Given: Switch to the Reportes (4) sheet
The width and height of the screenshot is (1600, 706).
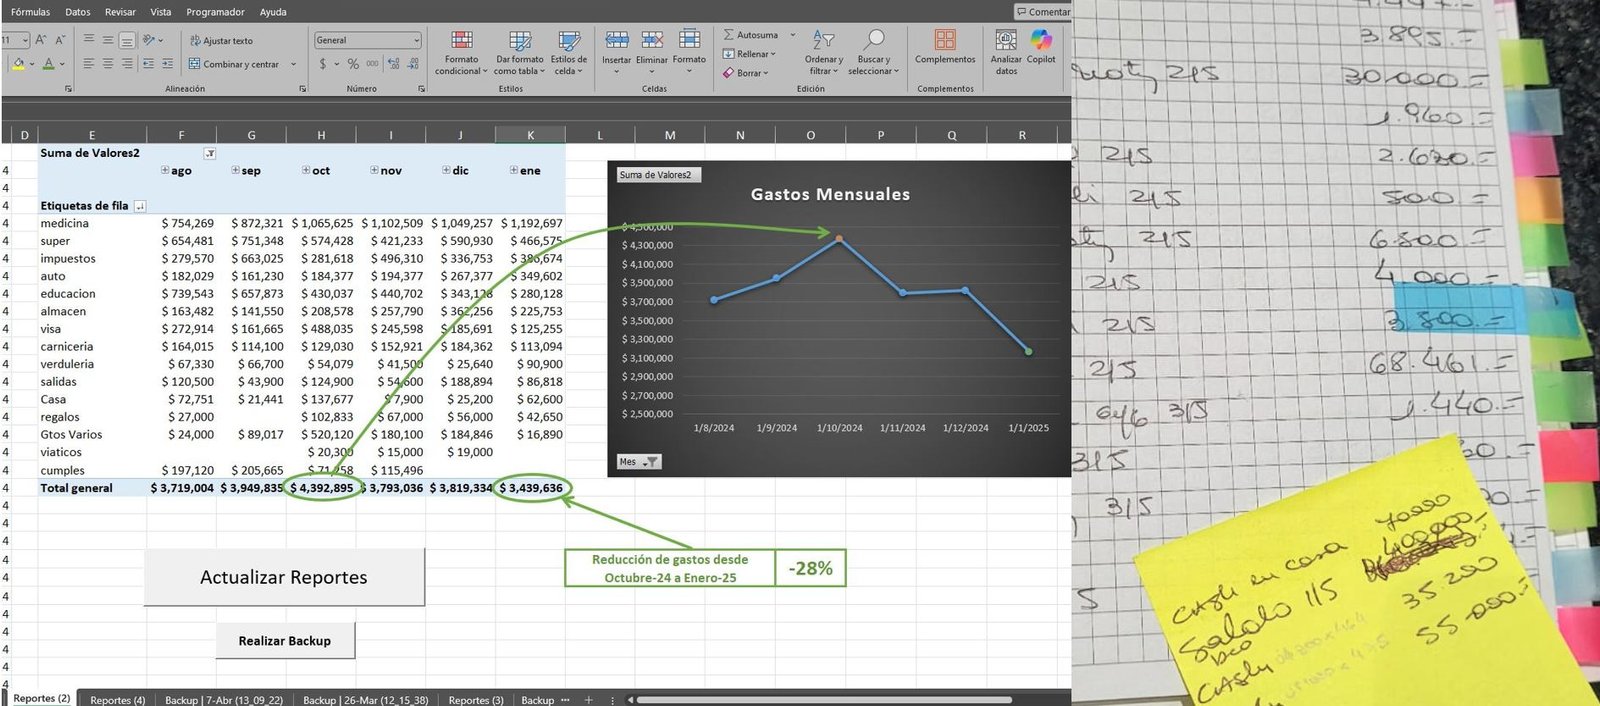Looking at the screenshot, I should tap(117, 699).
